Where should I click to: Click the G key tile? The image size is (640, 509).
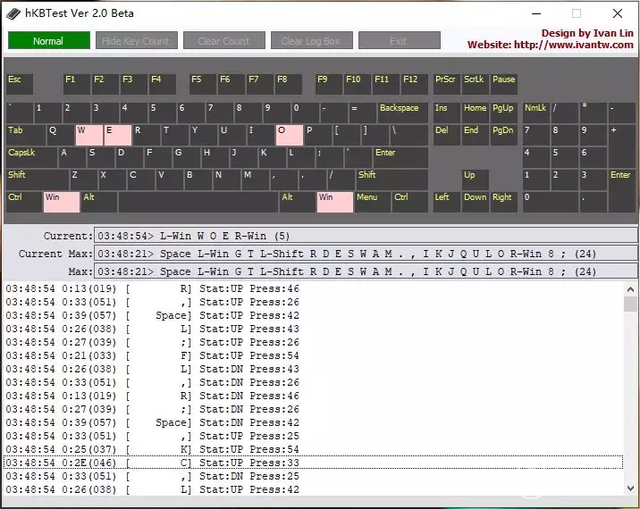pos(187,158)
